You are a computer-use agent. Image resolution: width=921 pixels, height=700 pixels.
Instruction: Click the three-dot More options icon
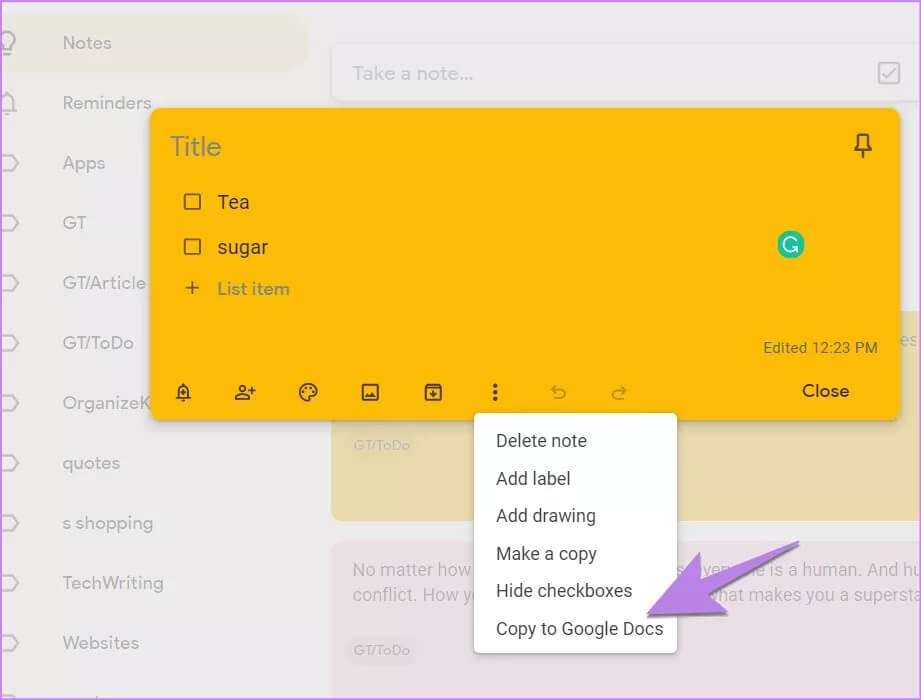pyautogui.click(x=495, y=392)
